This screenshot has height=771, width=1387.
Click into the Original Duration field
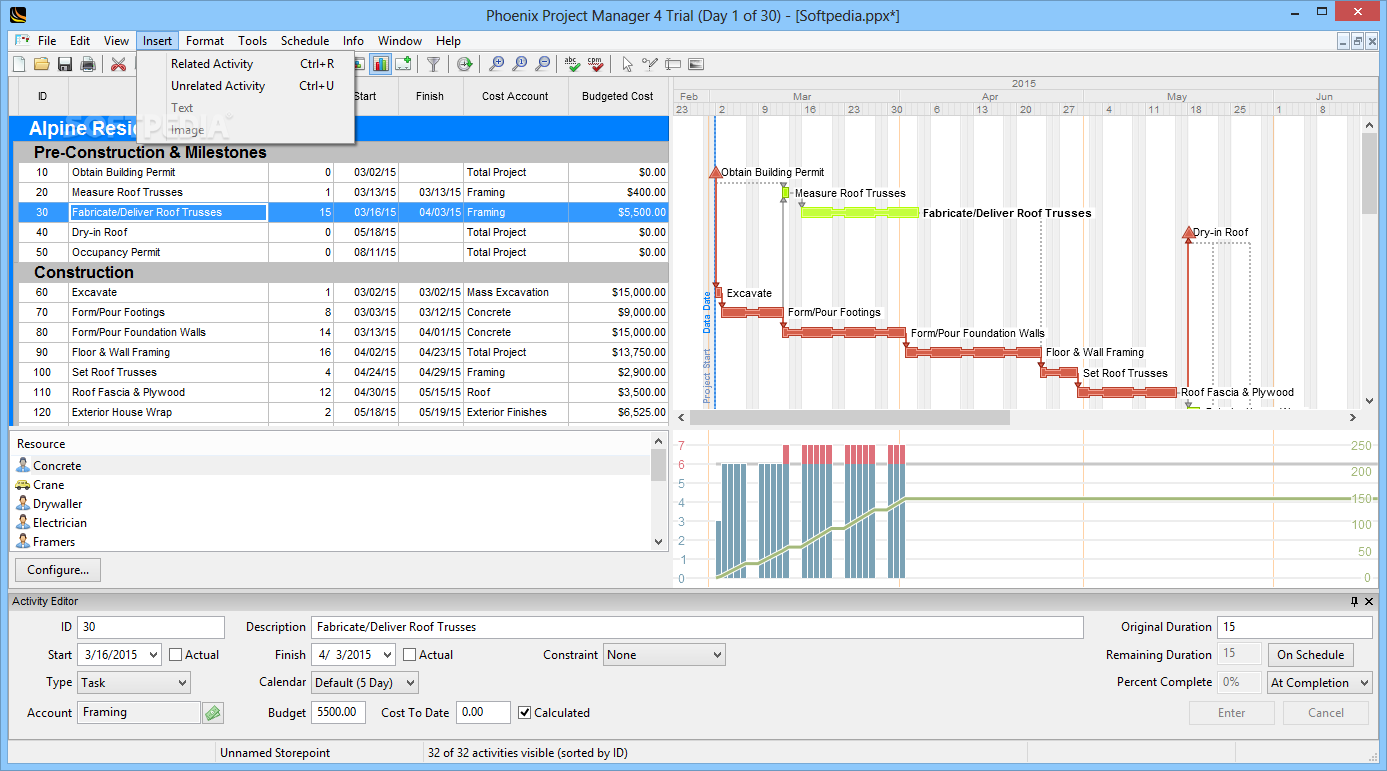point(1295,627)
